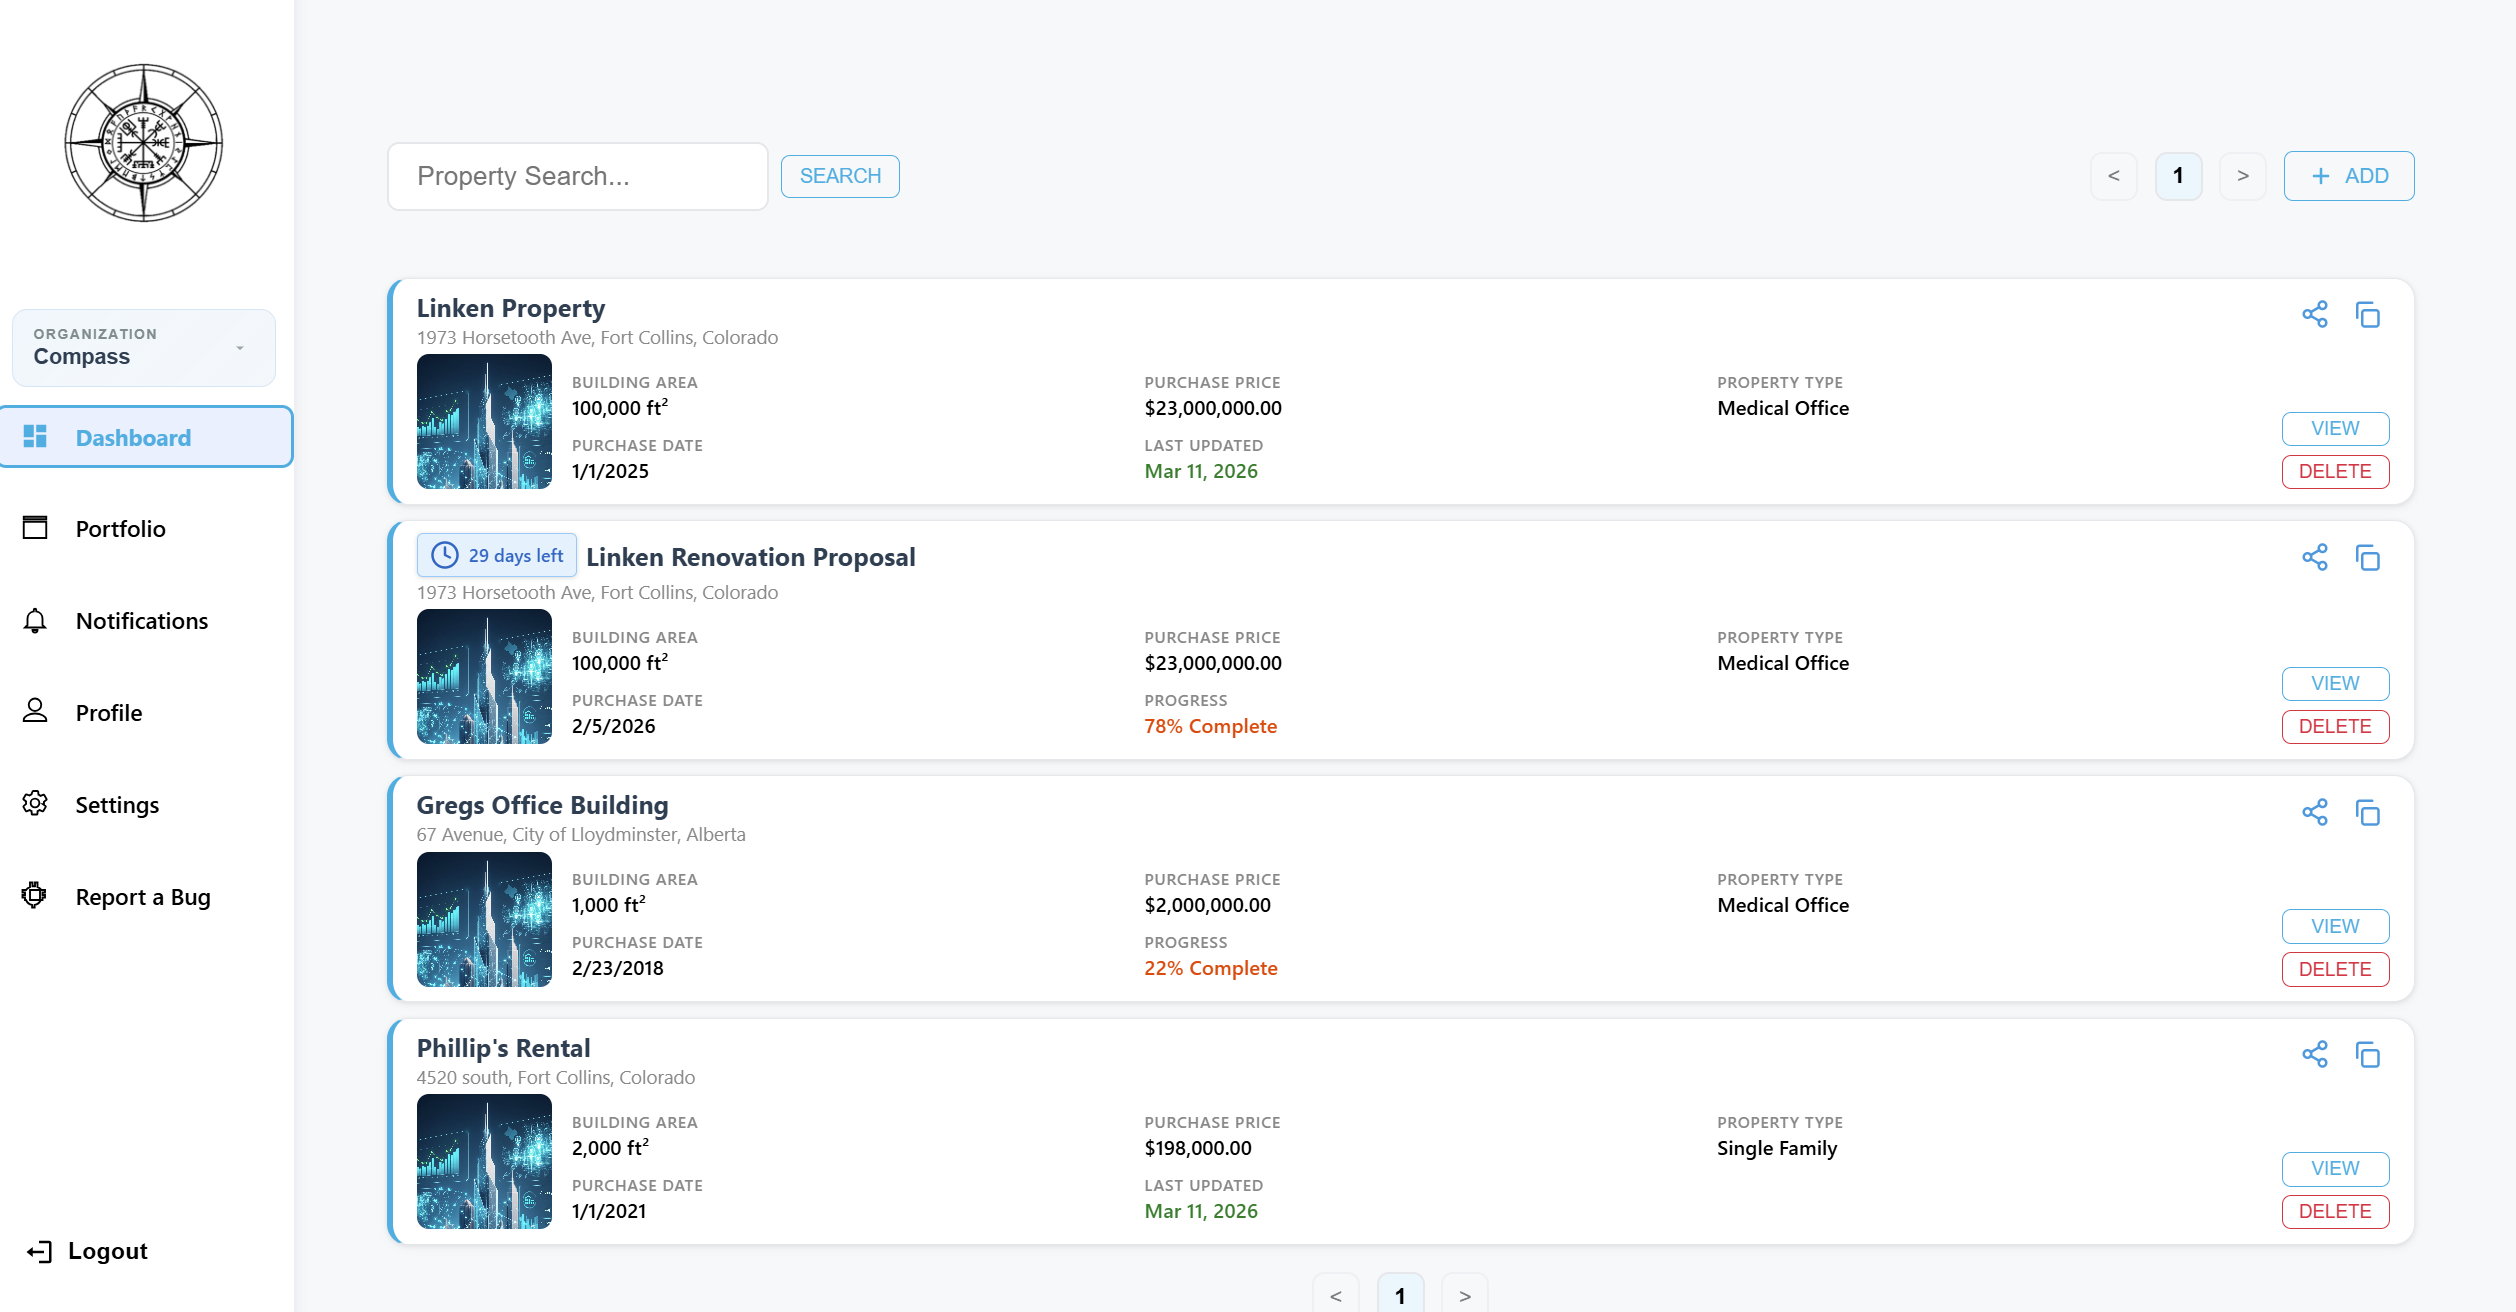
Task: Click the ADD button
Action: coord(2348,175)
